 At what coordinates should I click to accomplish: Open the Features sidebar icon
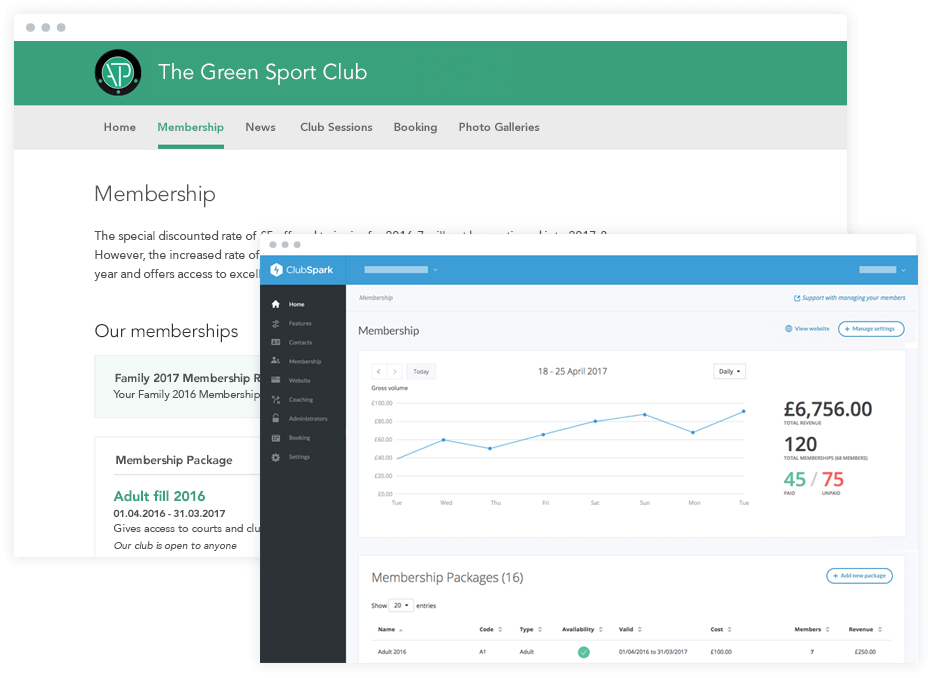[276, 323]
